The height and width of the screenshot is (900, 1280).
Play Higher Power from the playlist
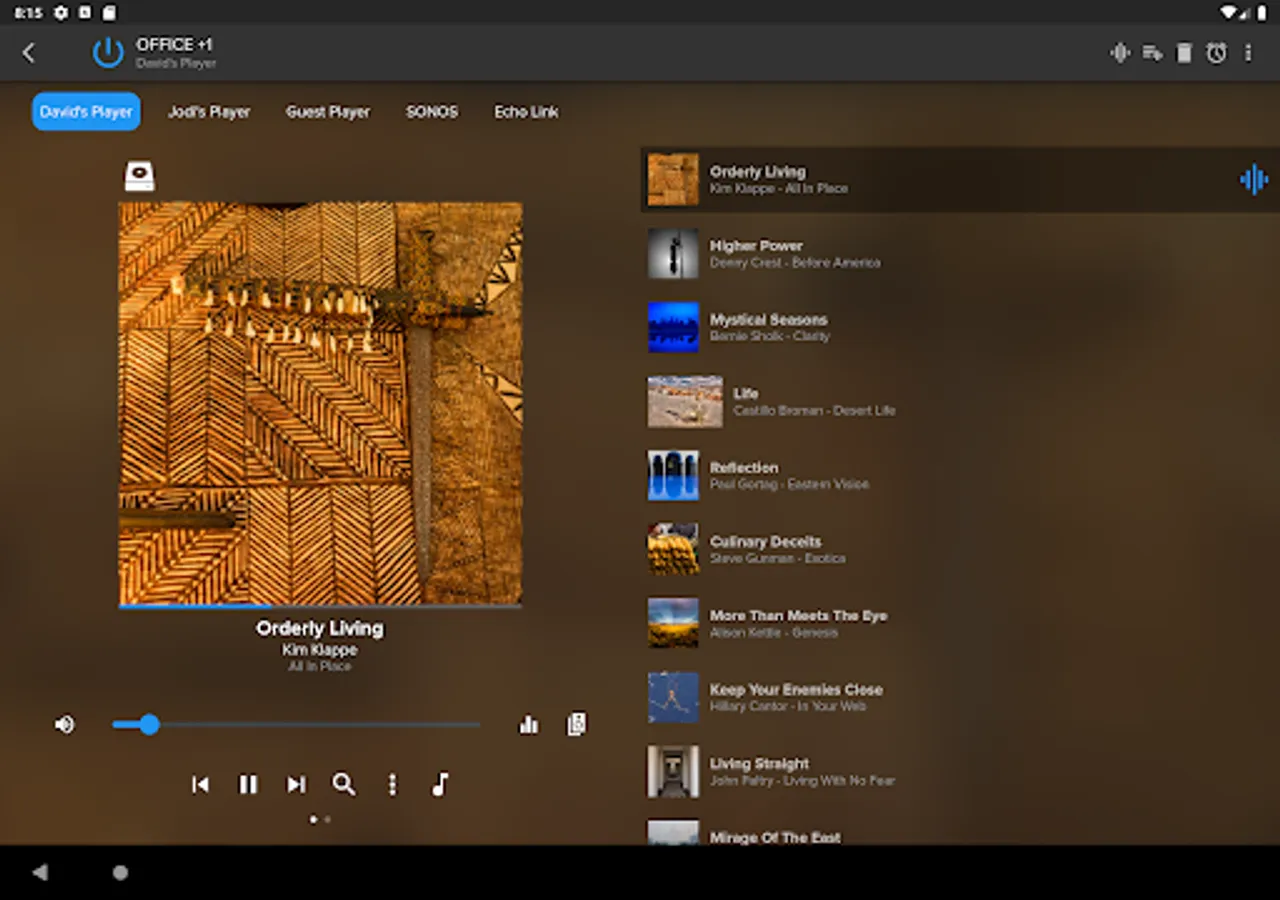coord(960,254)
